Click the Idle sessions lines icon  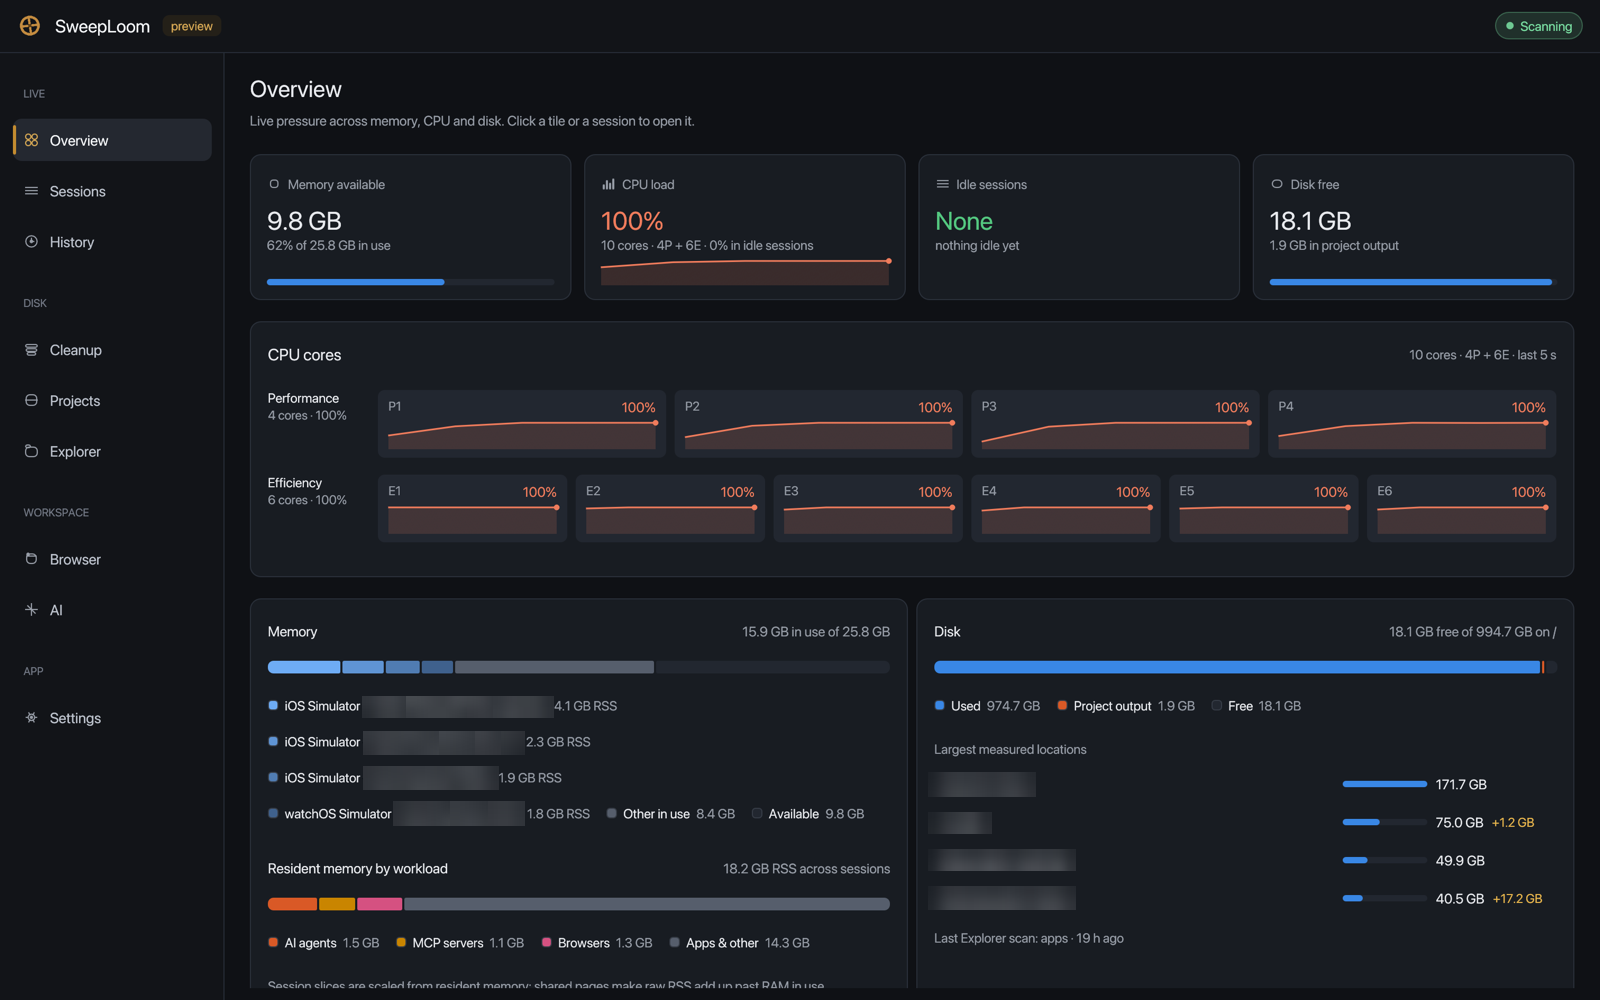point(942,184)
